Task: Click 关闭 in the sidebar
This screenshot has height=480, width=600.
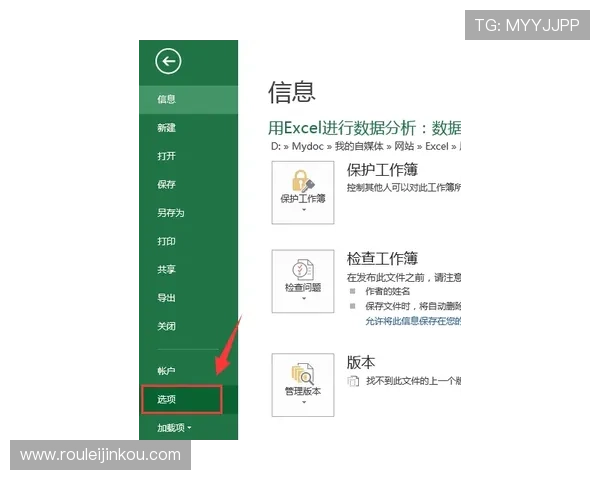Action: point(188,326)
